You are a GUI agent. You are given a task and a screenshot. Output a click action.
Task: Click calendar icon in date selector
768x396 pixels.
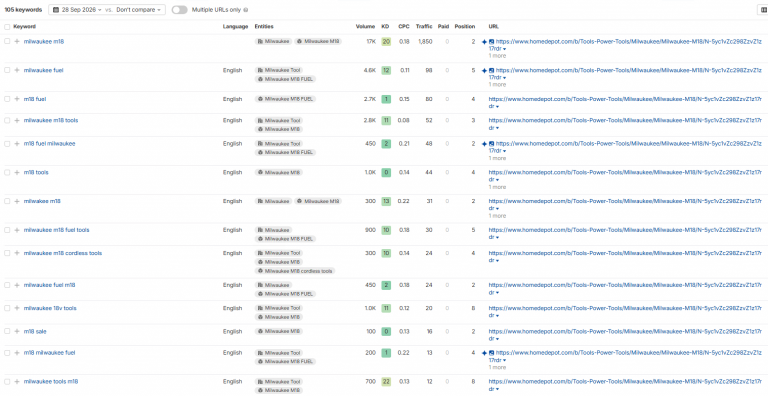(57, 10)
